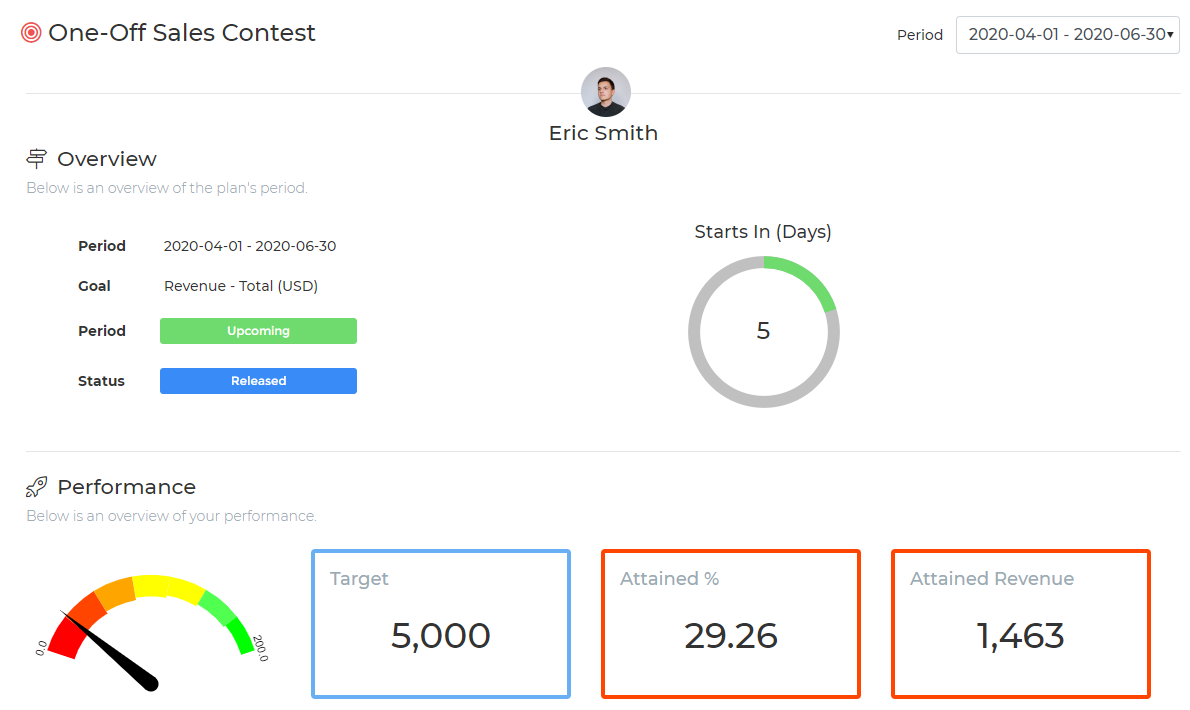
Task: Click the signpost icon next to Overview
Action: (x=37, y=159)
